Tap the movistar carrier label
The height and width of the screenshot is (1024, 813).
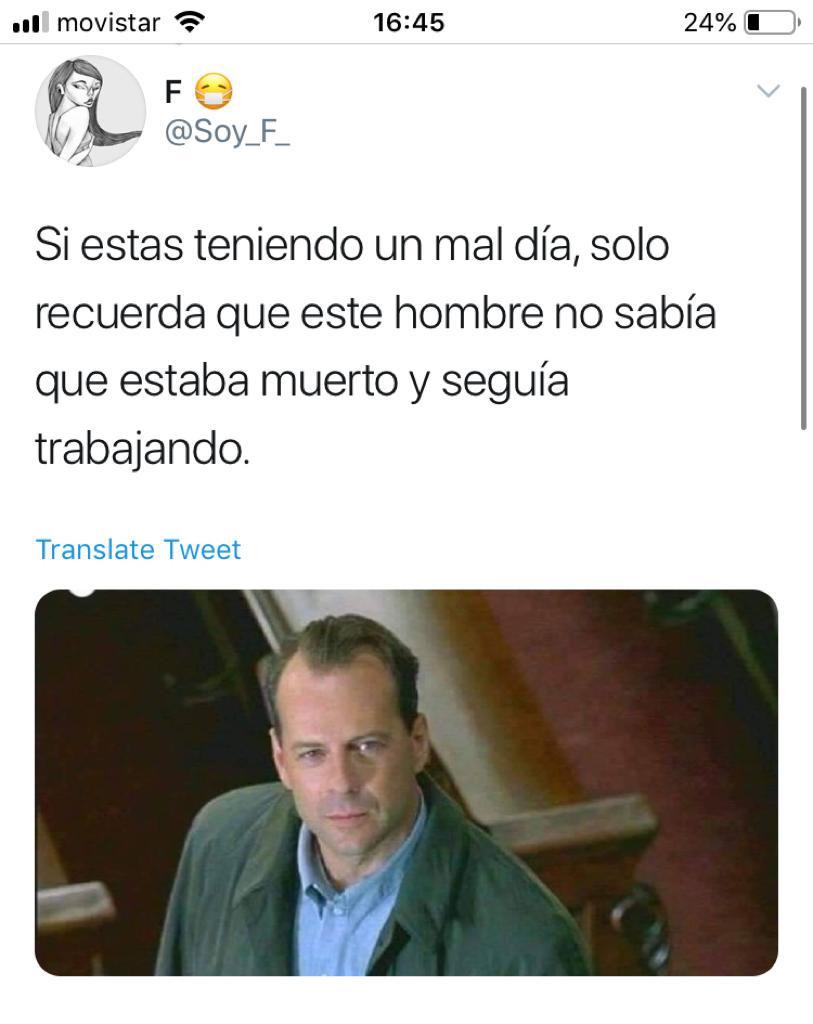coord(108,23)
